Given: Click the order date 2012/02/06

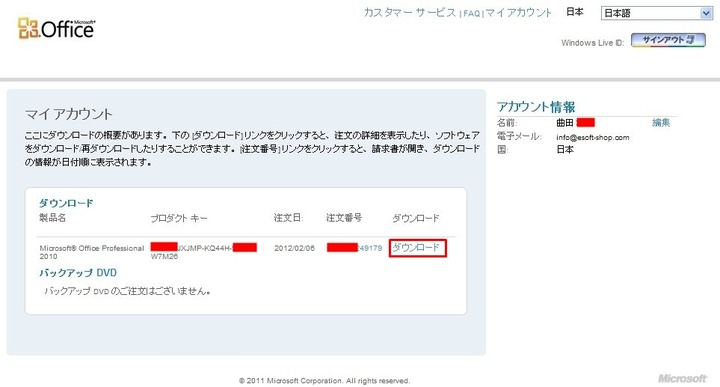Looking at the screenshot, I should point(294,248).
